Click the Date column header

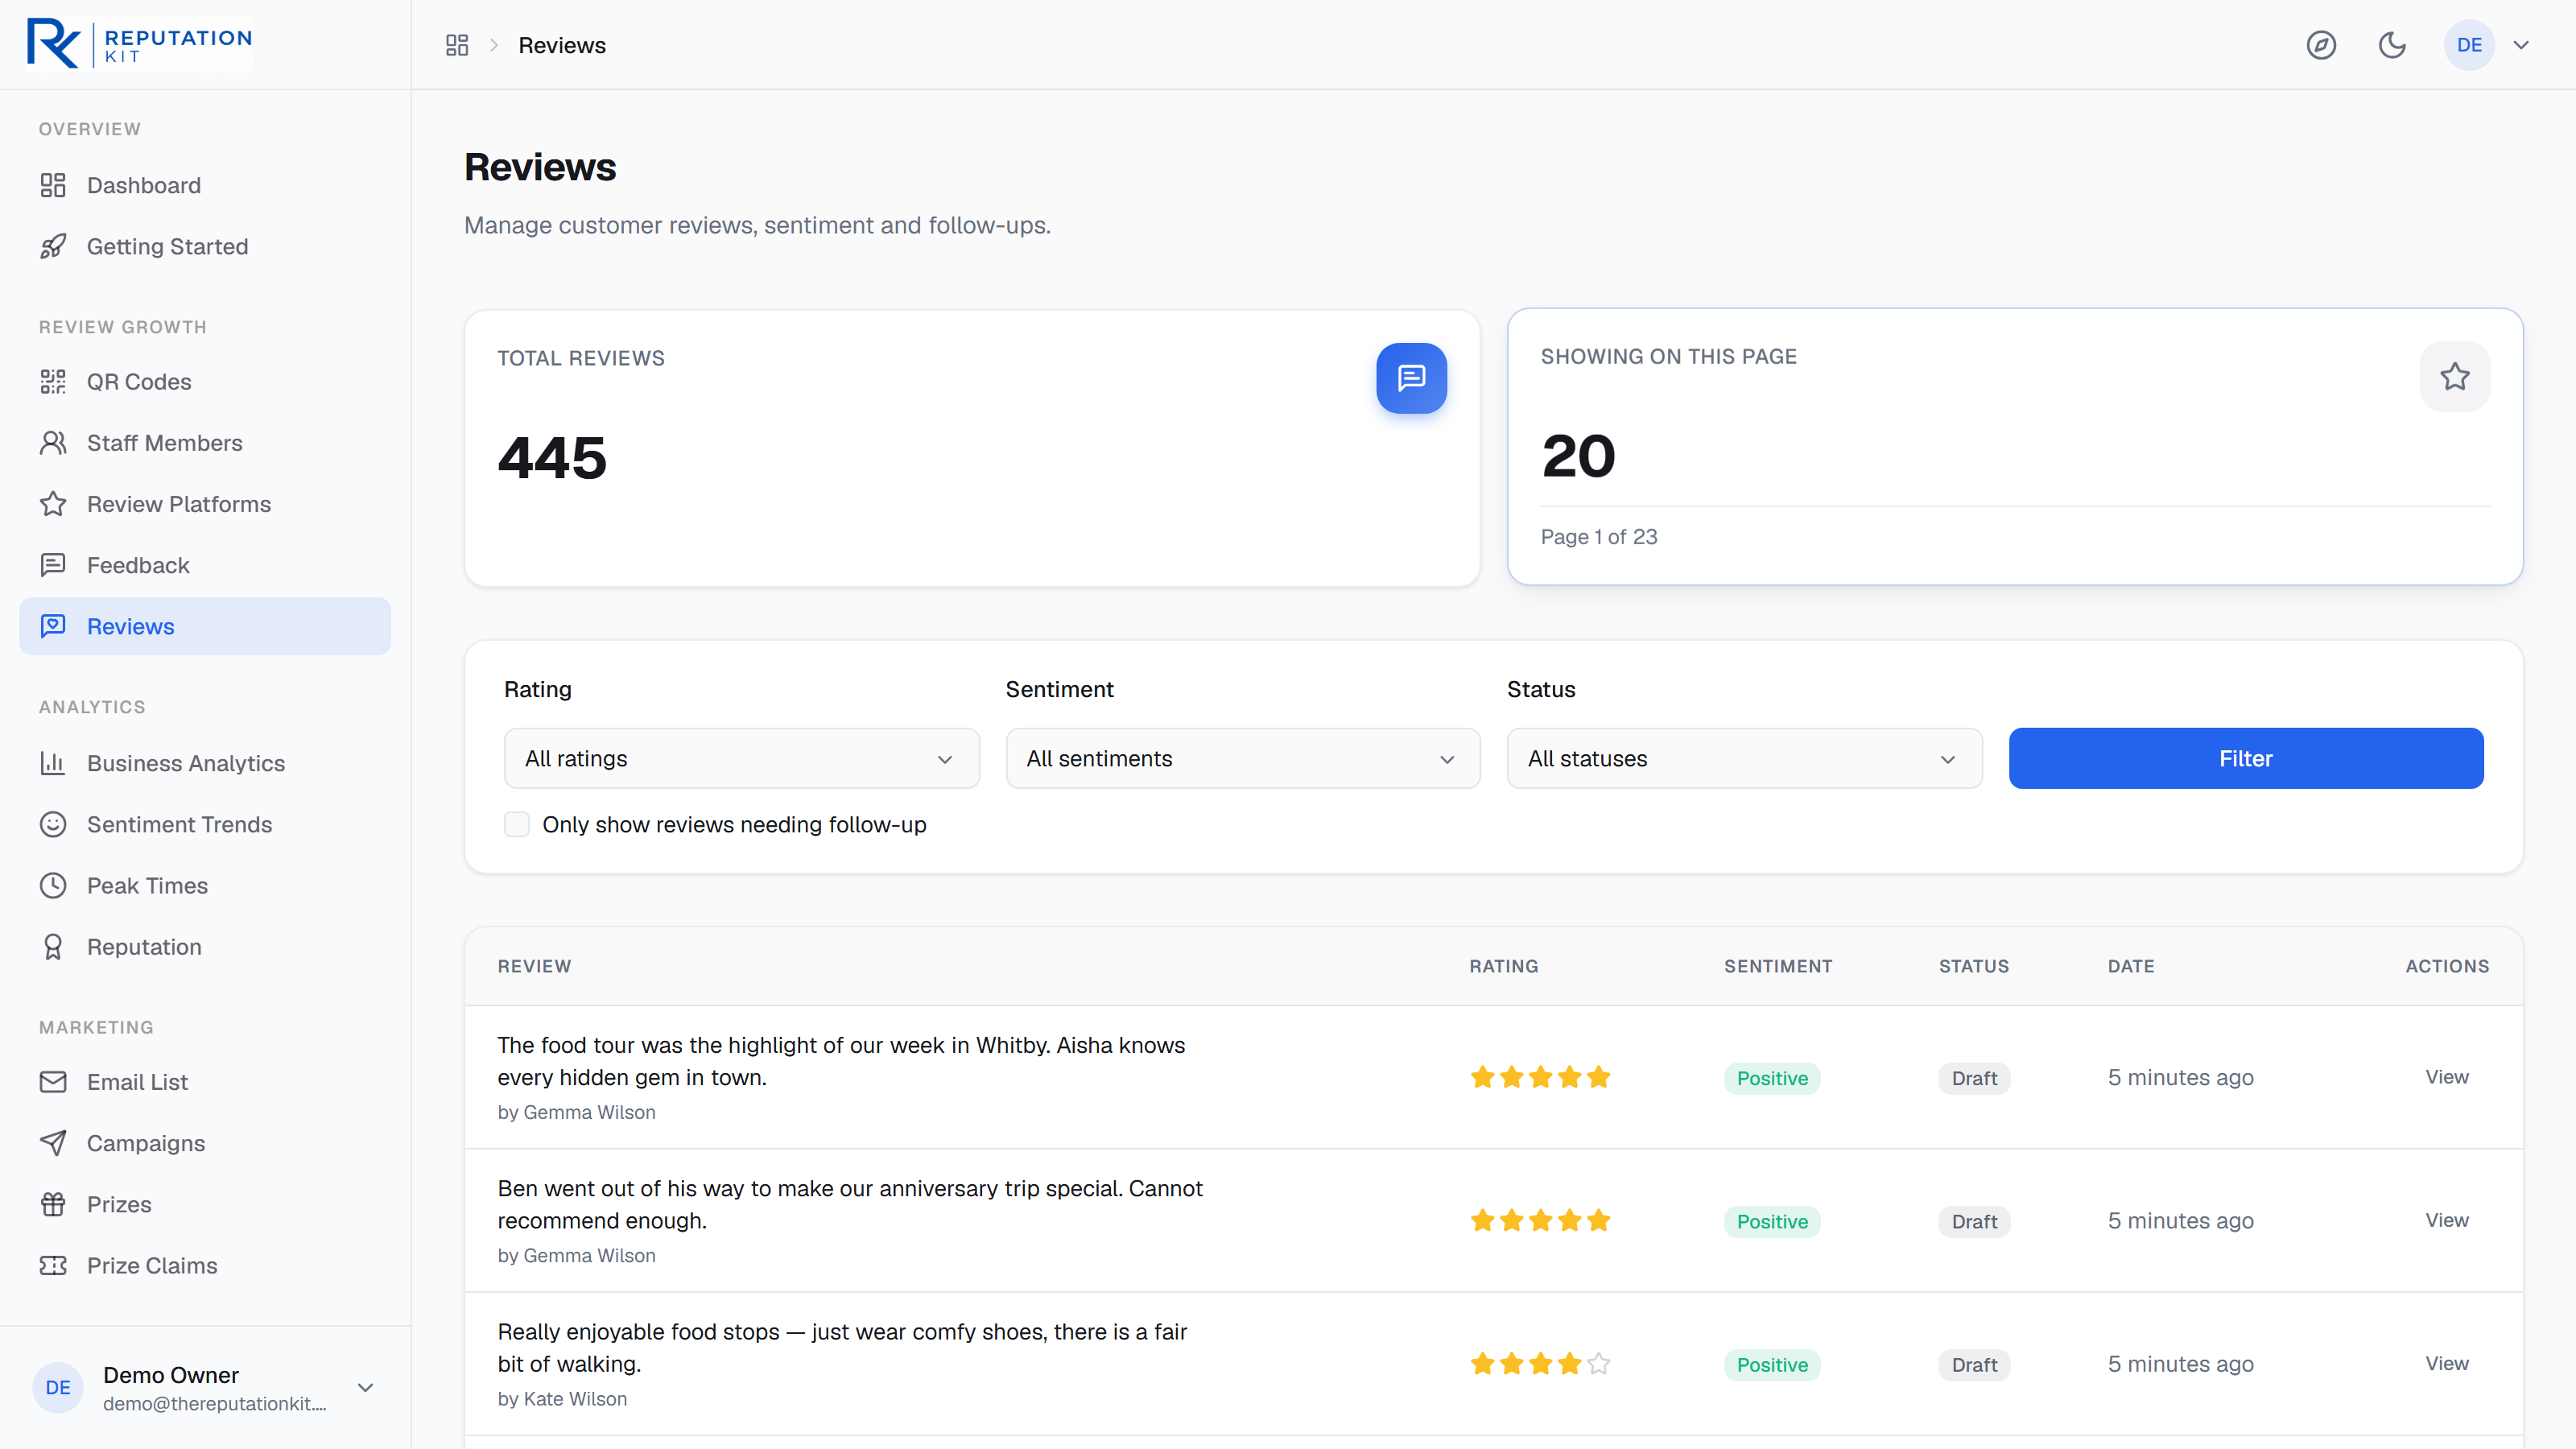2131,966
